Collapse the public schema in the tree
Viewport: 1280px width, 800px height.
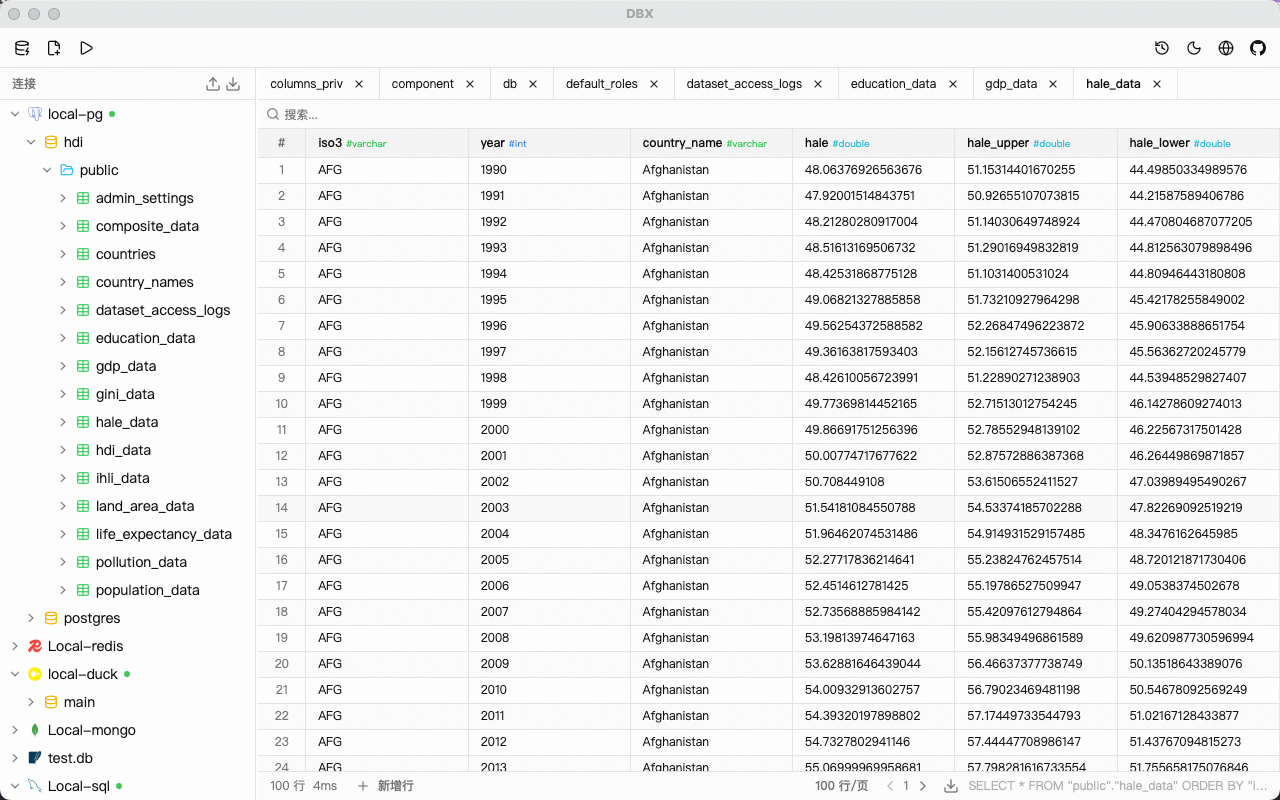pos(46,170)
